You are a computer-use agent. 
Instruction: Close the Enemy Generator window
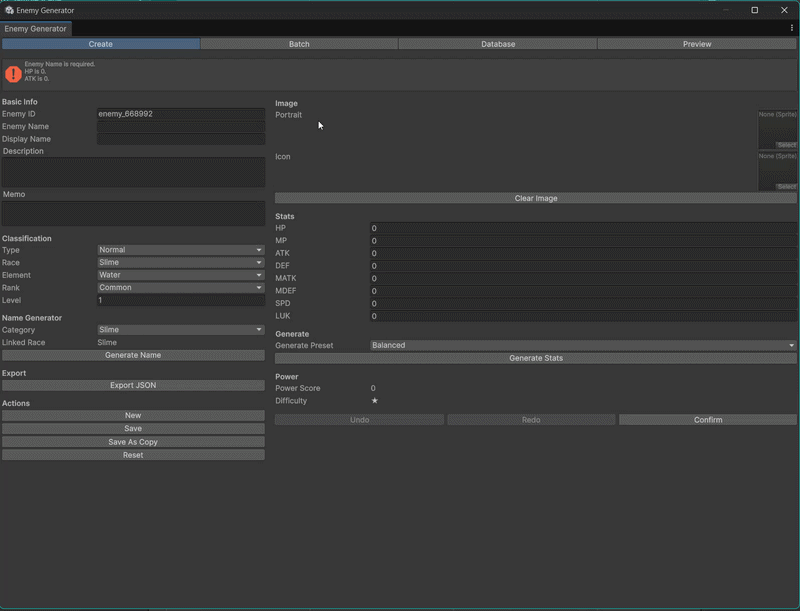(784, 10)
